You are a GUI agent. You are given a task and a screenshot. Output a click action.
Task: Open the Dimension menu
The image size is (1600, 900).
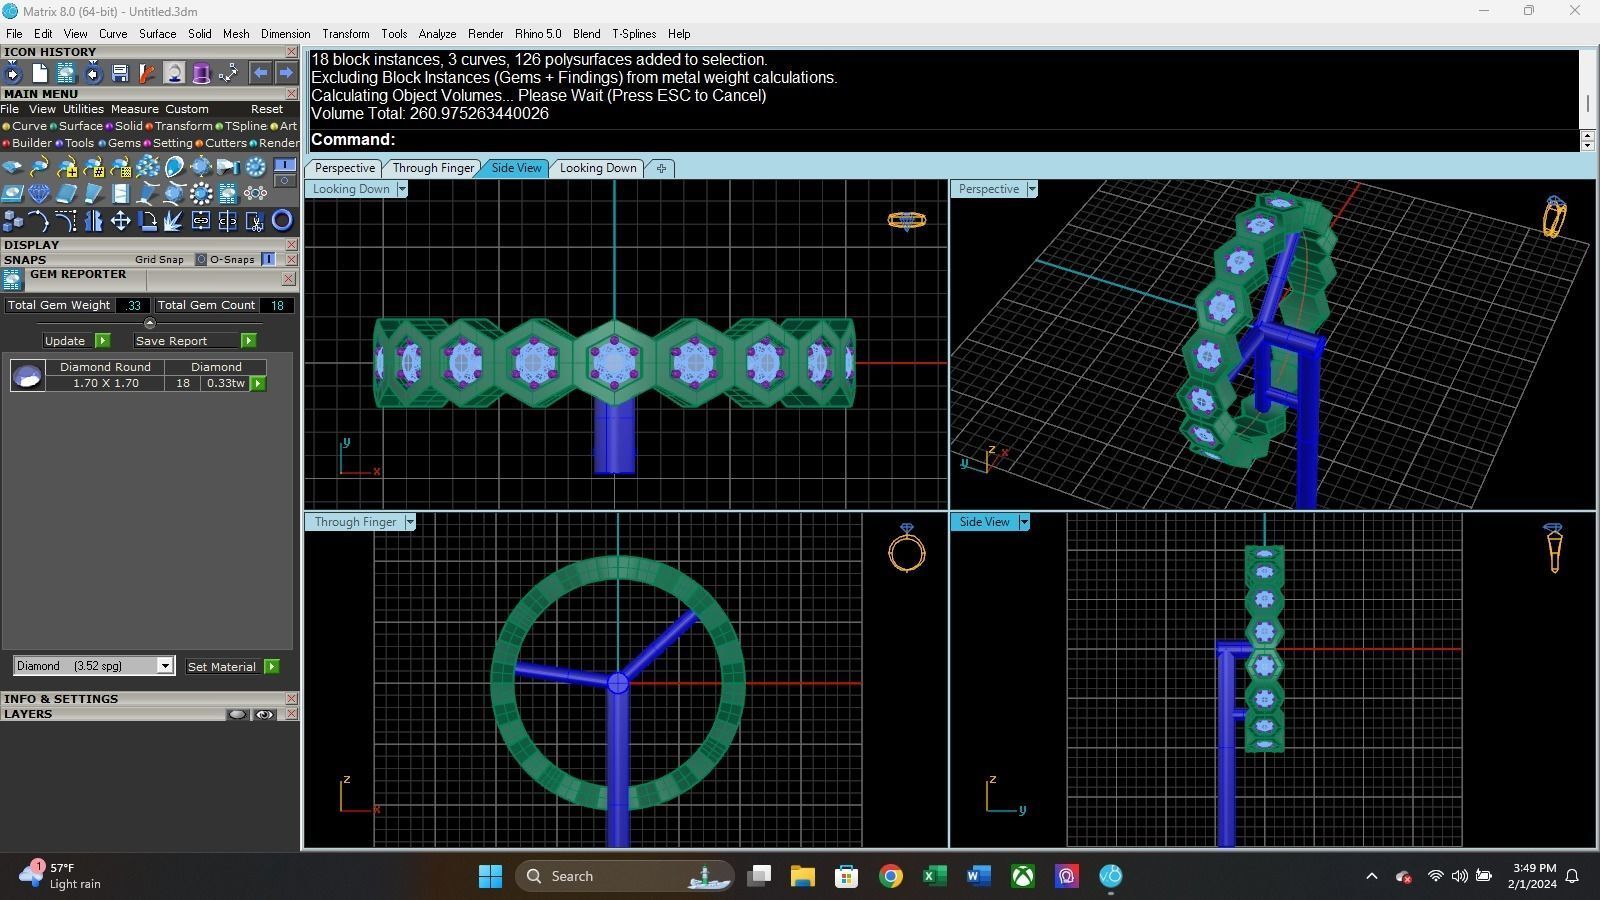285,34
